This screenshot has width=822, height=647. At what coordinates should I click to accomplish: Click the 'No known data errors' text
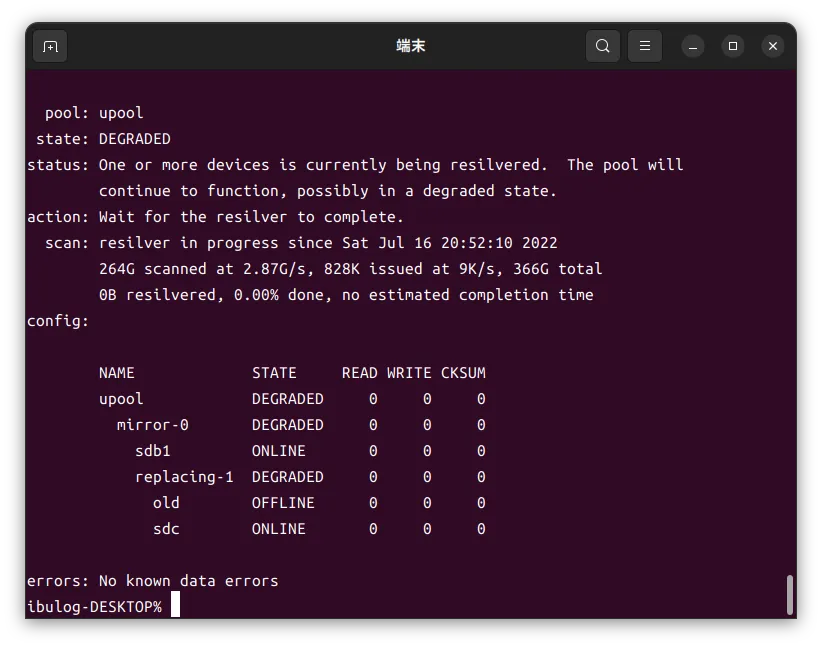(188, 581)
